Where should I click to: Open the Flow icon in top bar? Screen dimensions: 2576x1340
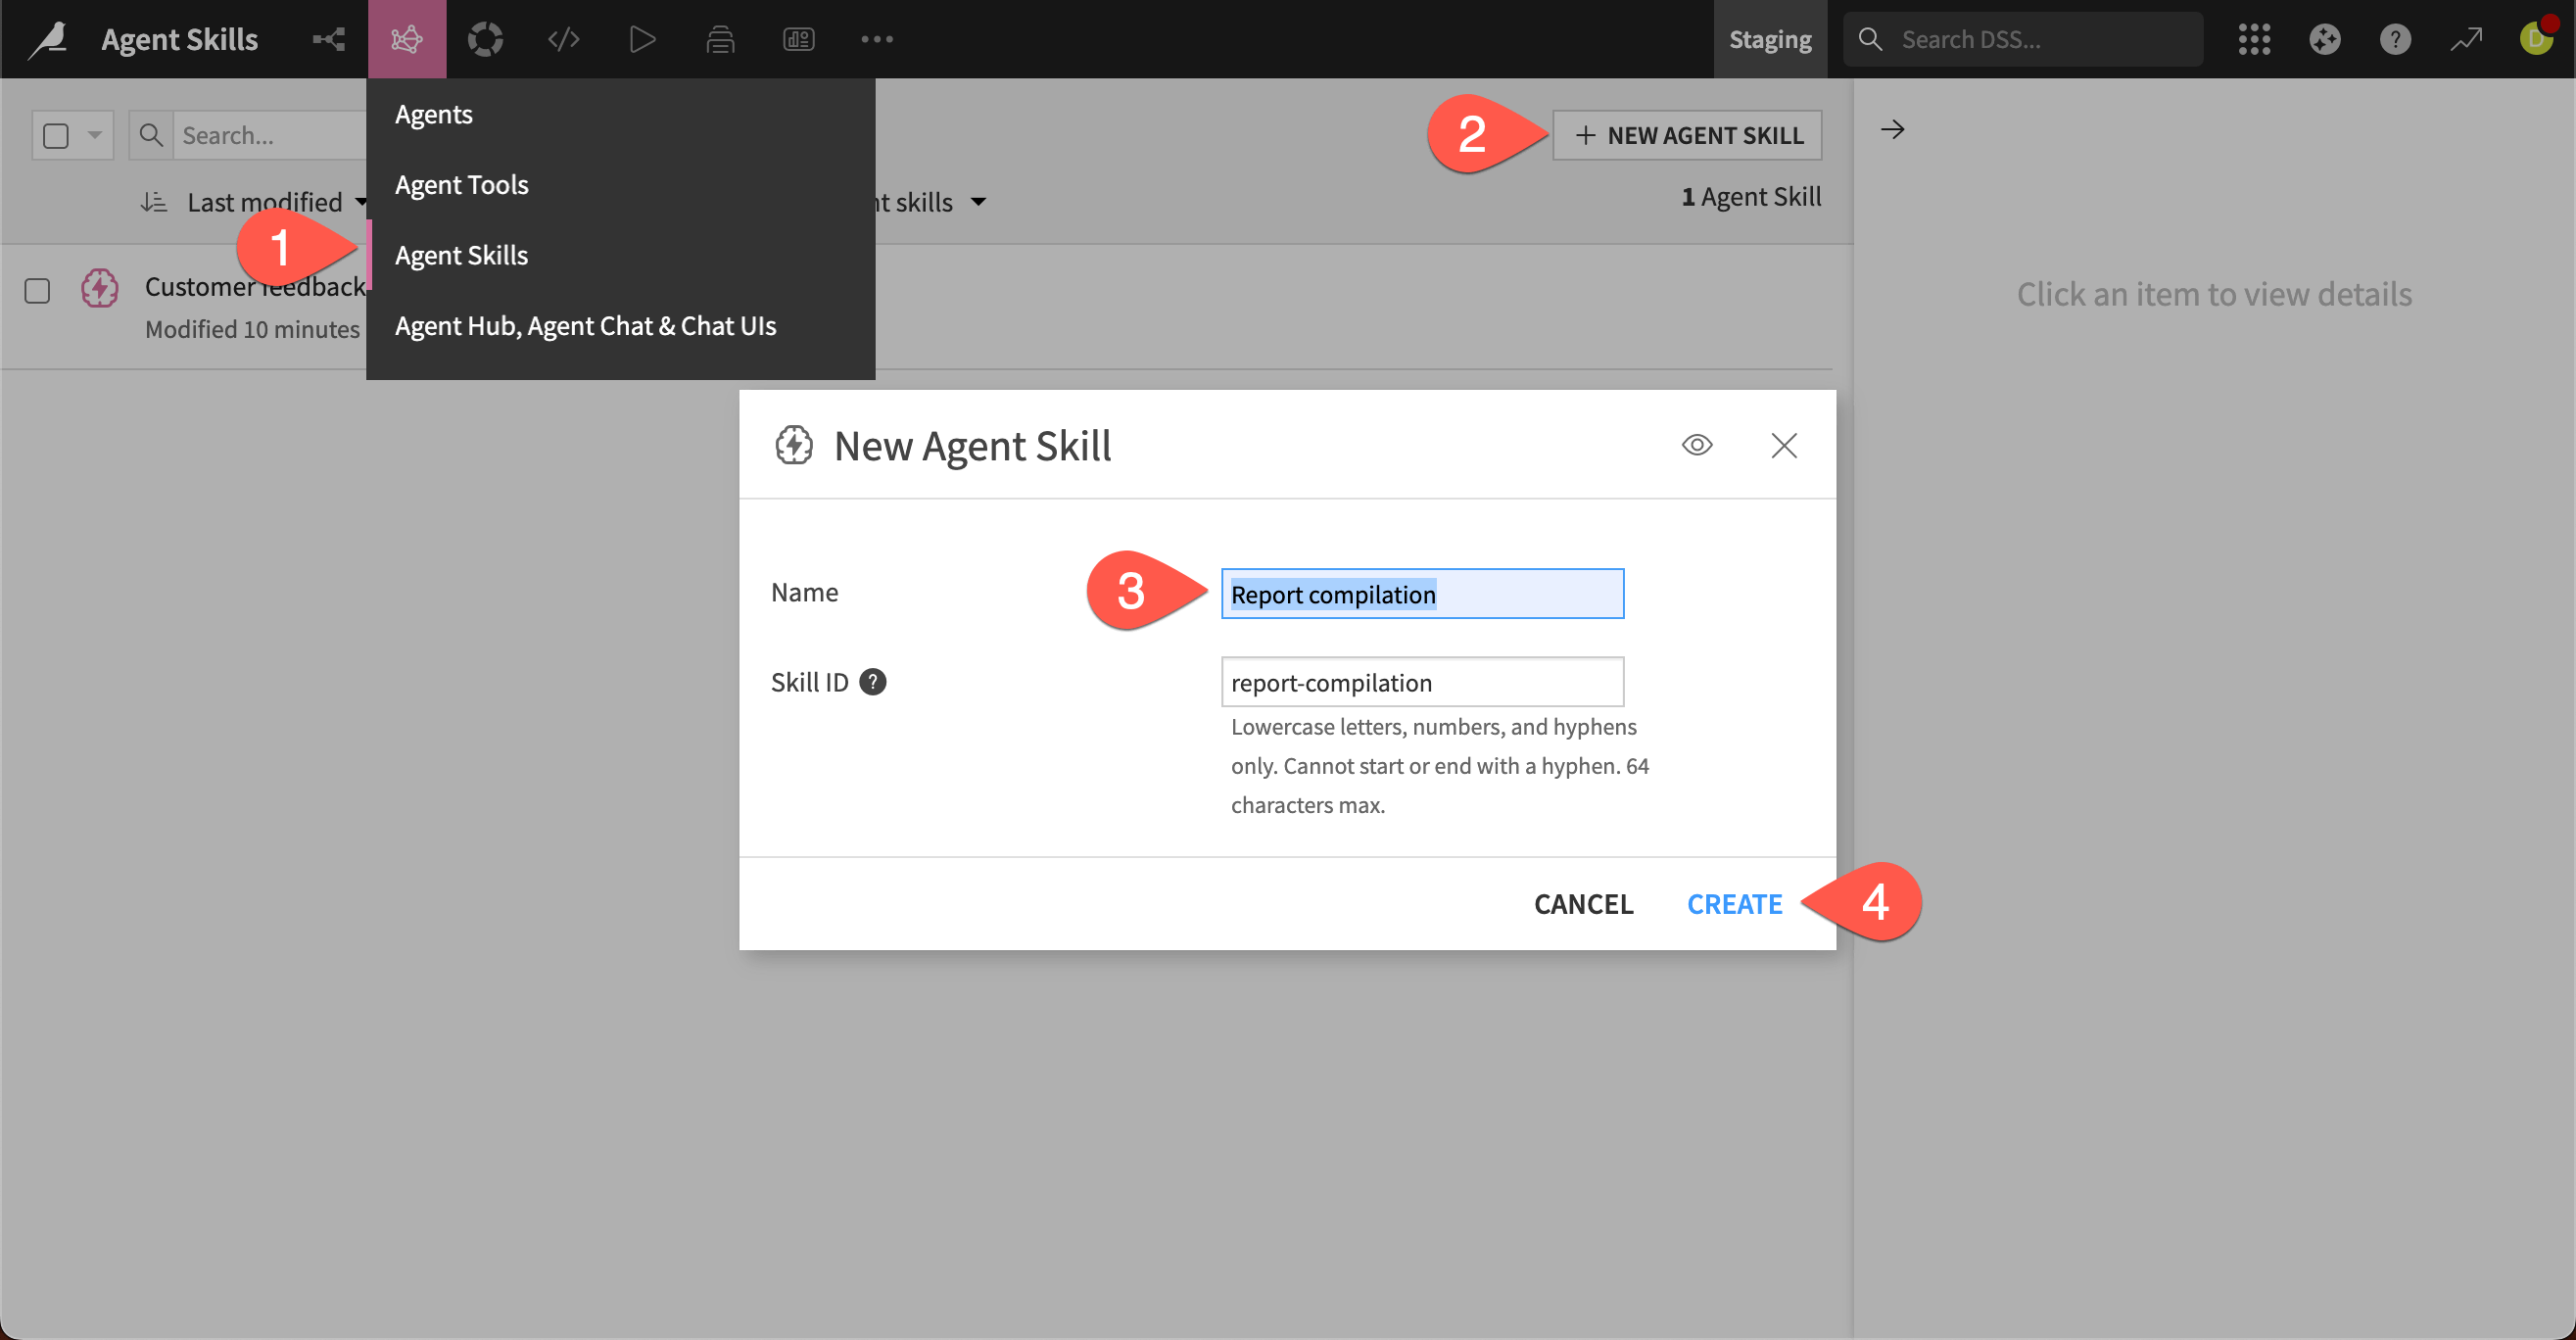click(328, 39)
